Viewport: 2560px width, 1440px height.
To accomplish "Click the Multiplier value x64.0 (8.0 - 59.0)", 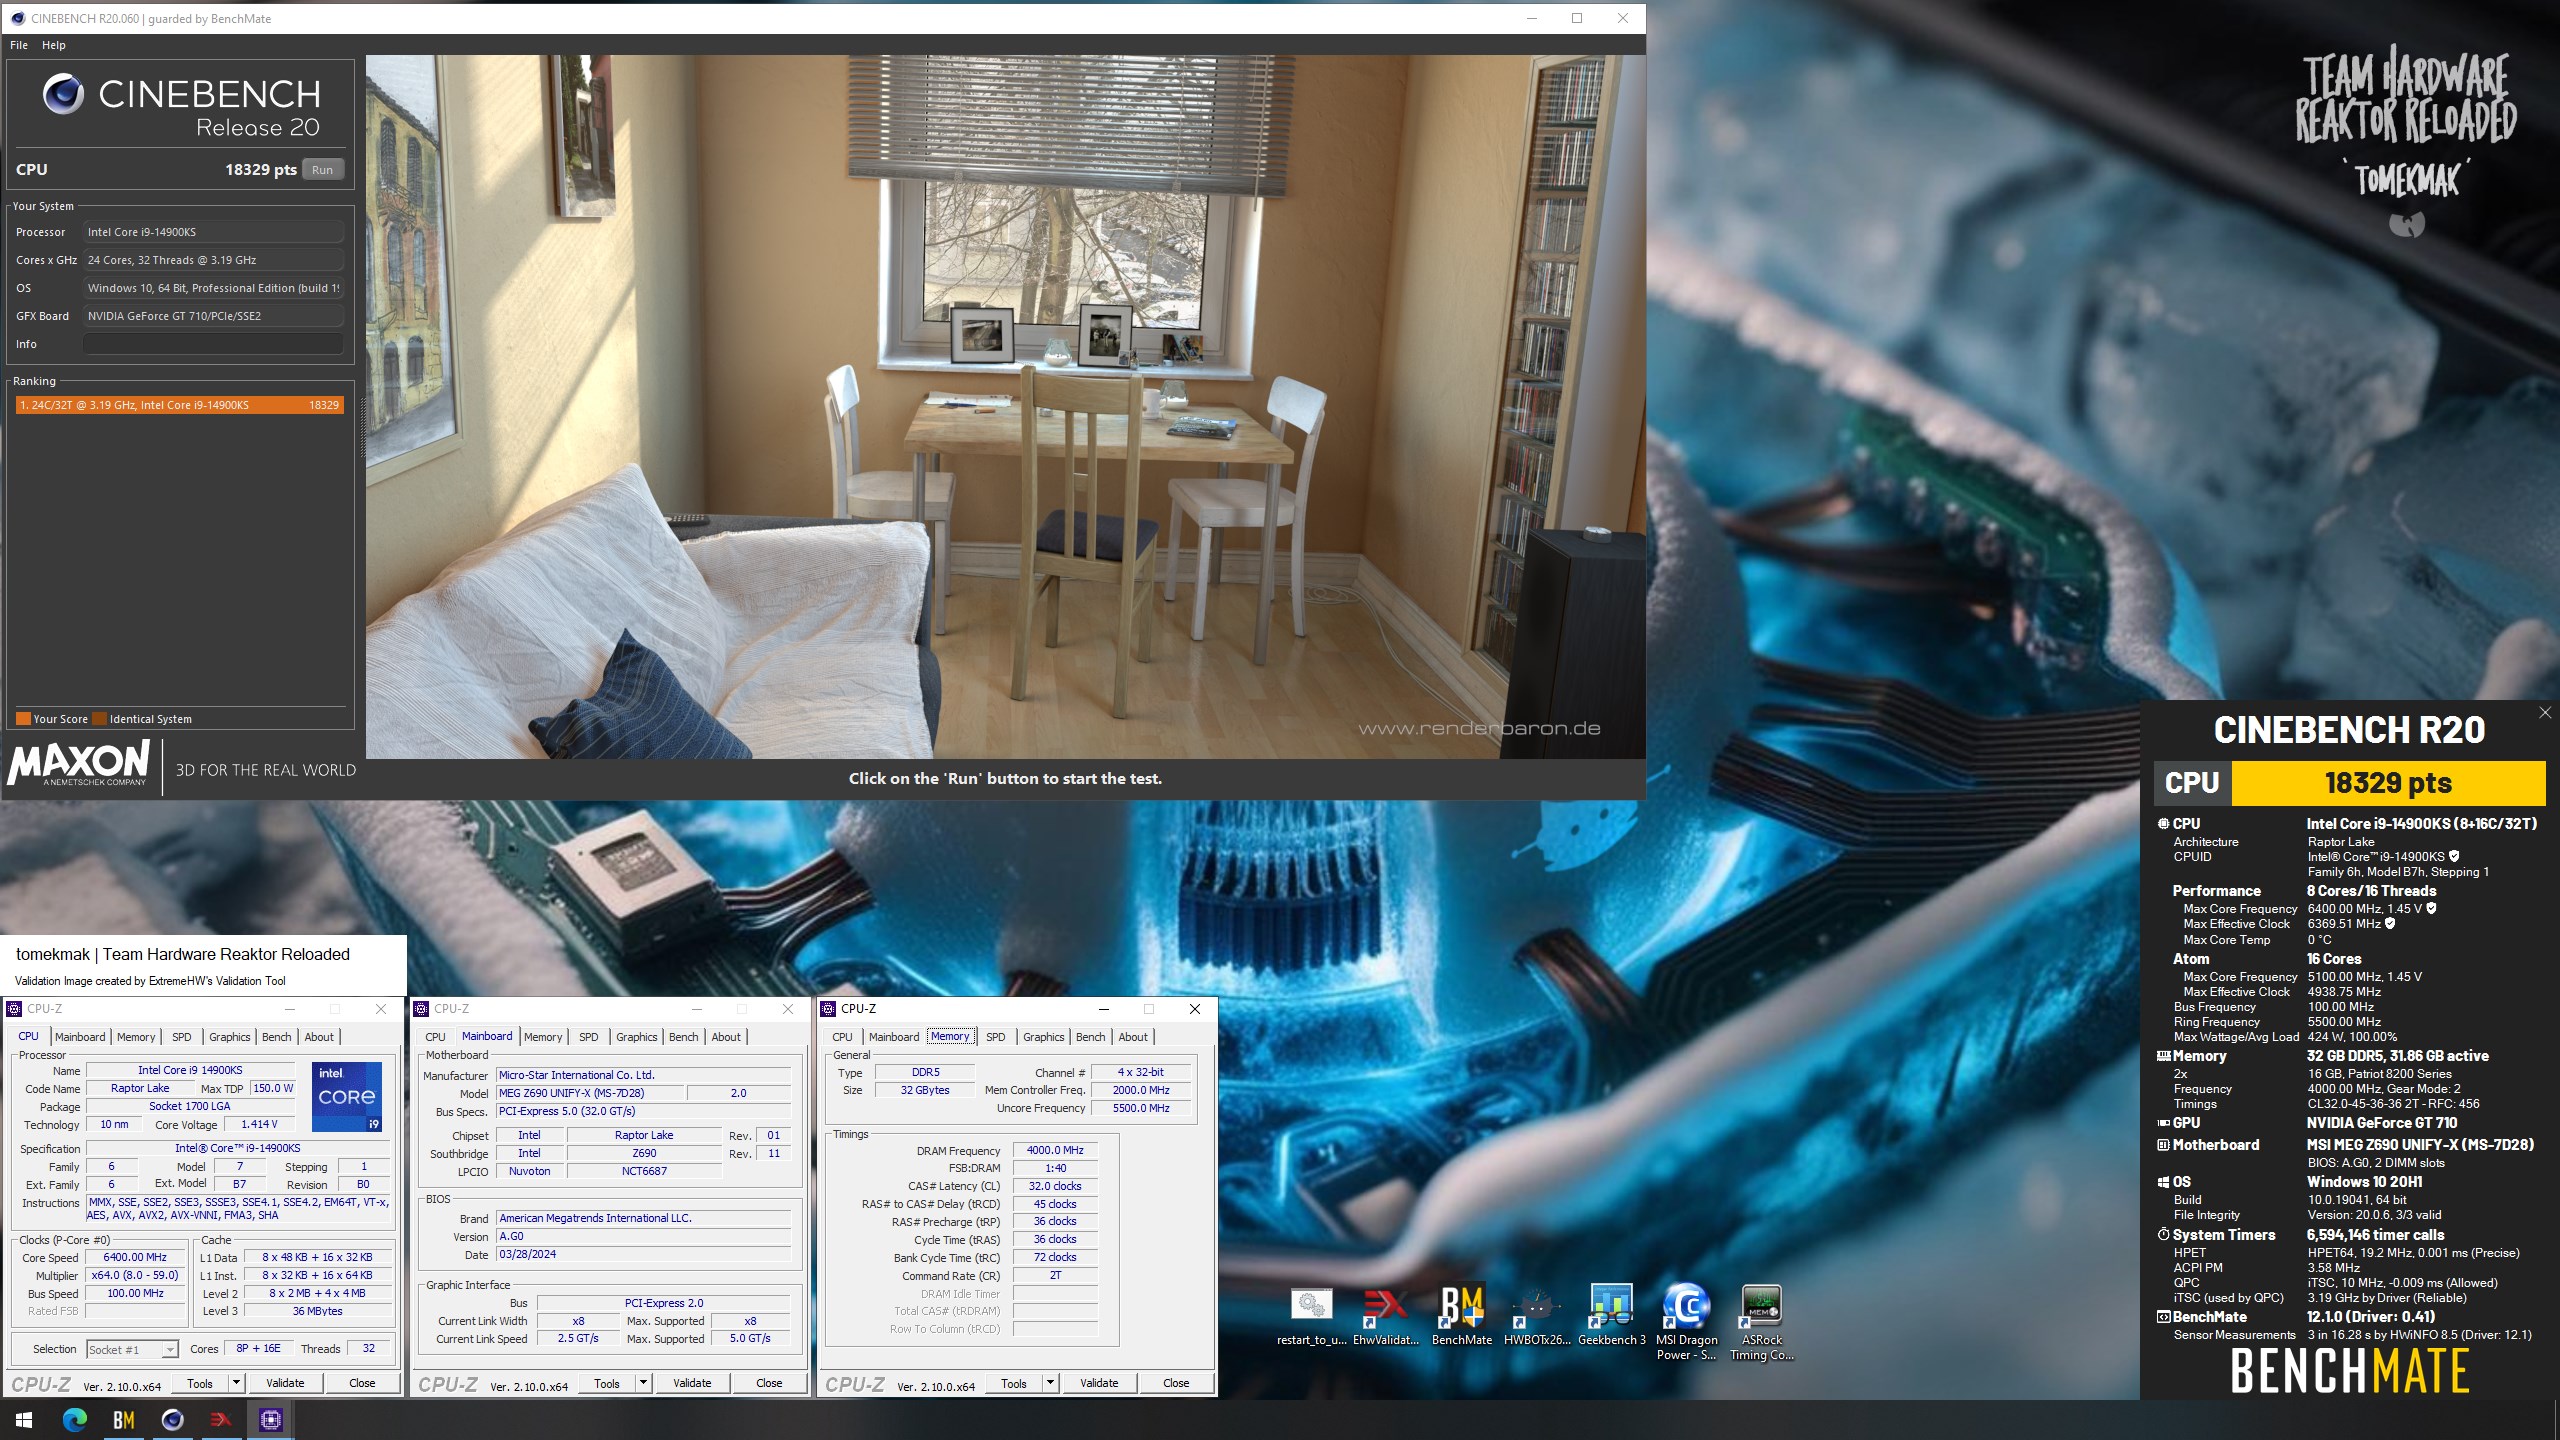I will click(x=135, y=1275).
